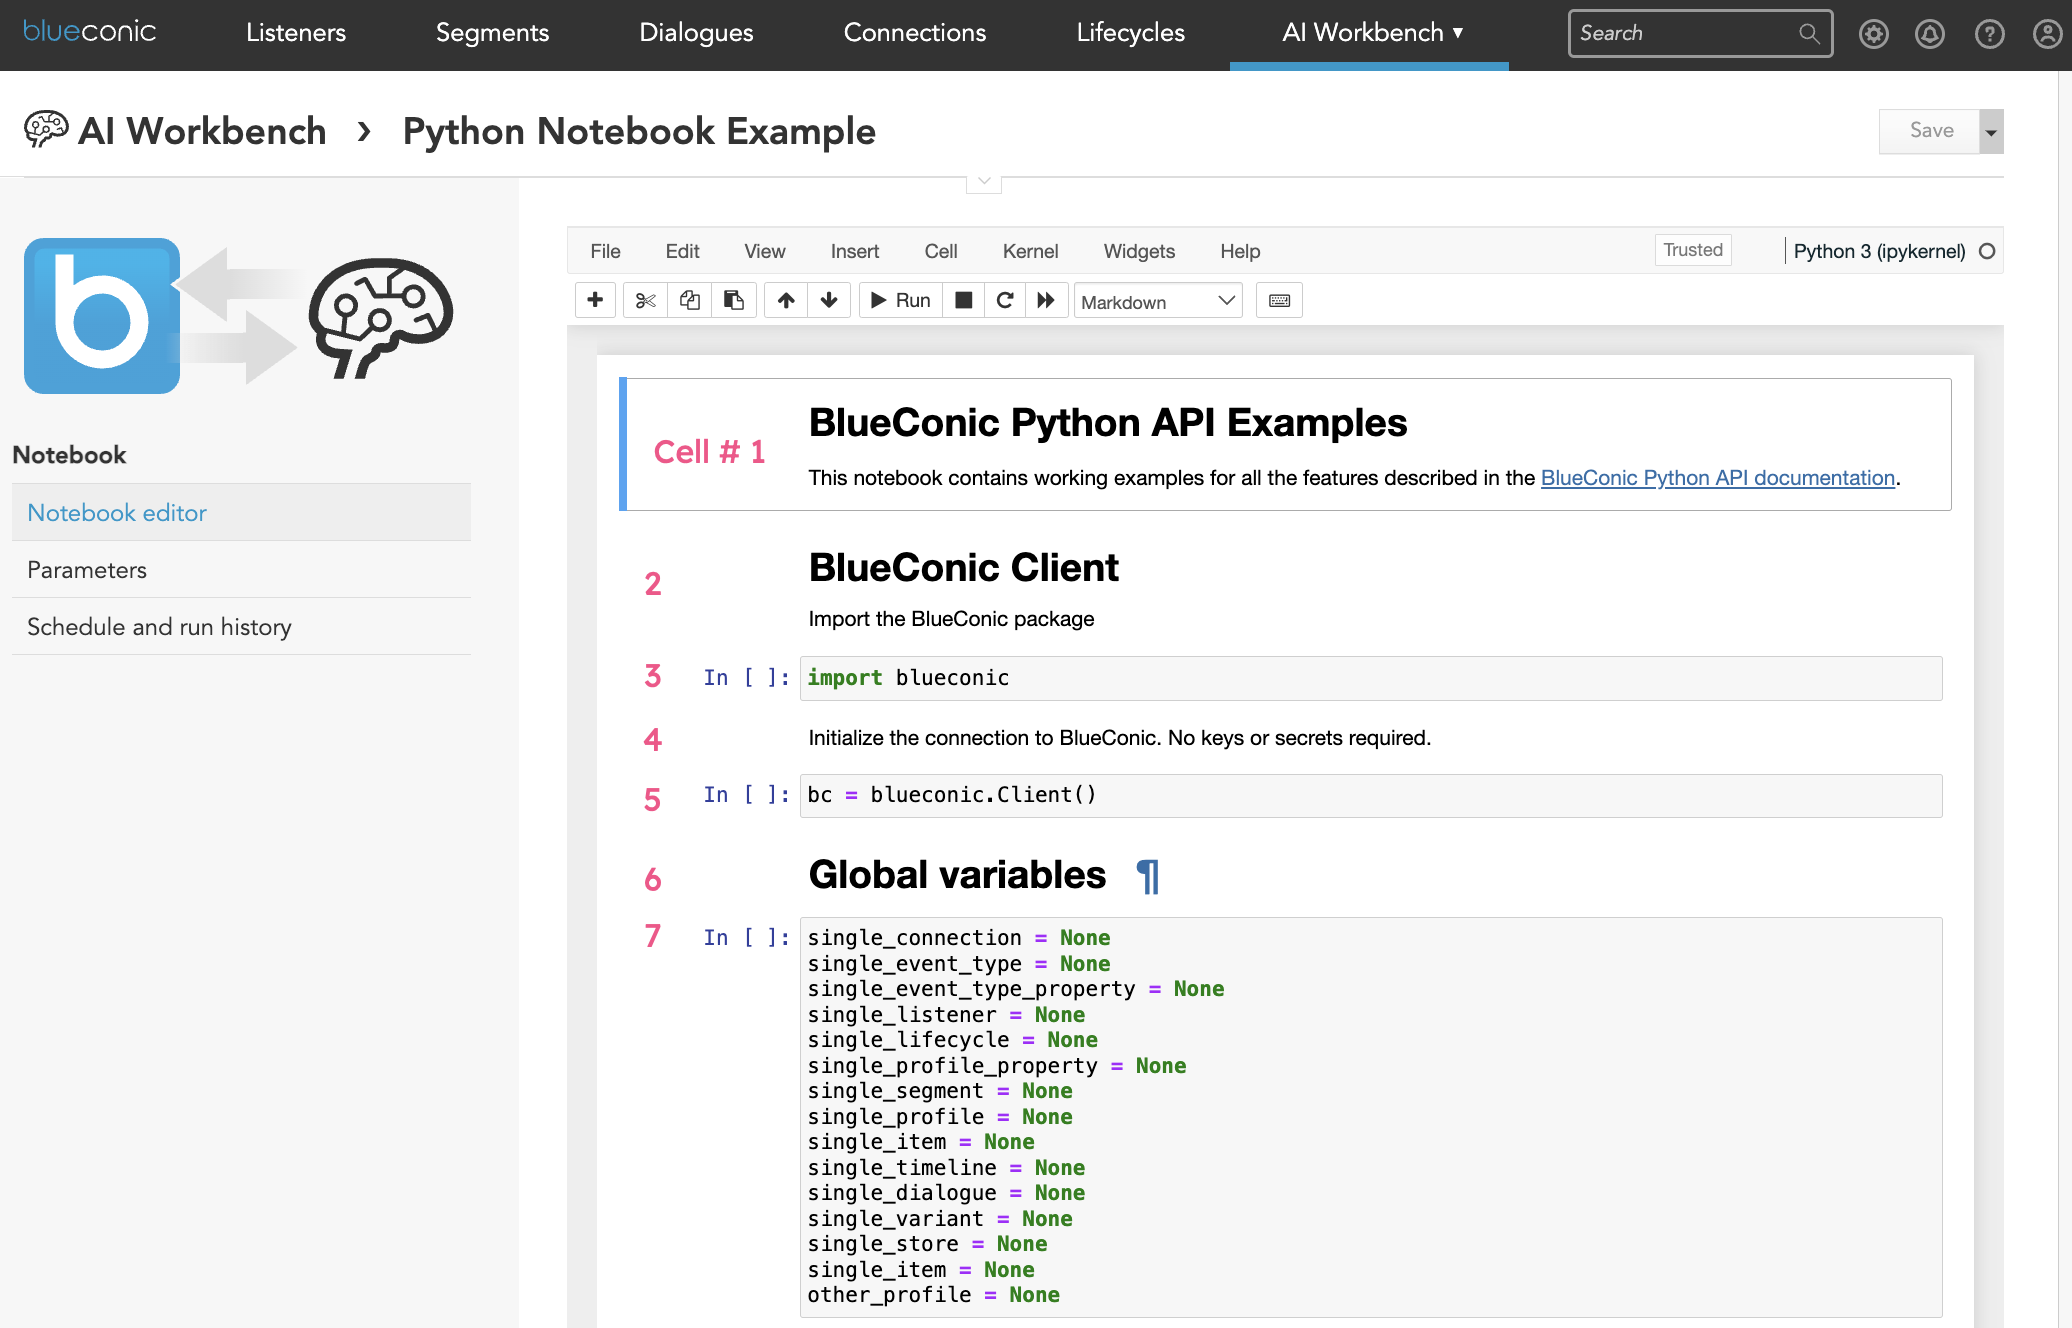Viewport: 2072px width, 1328px height.
Task: Paste cells below icon
Action: [x=733, y=300]
